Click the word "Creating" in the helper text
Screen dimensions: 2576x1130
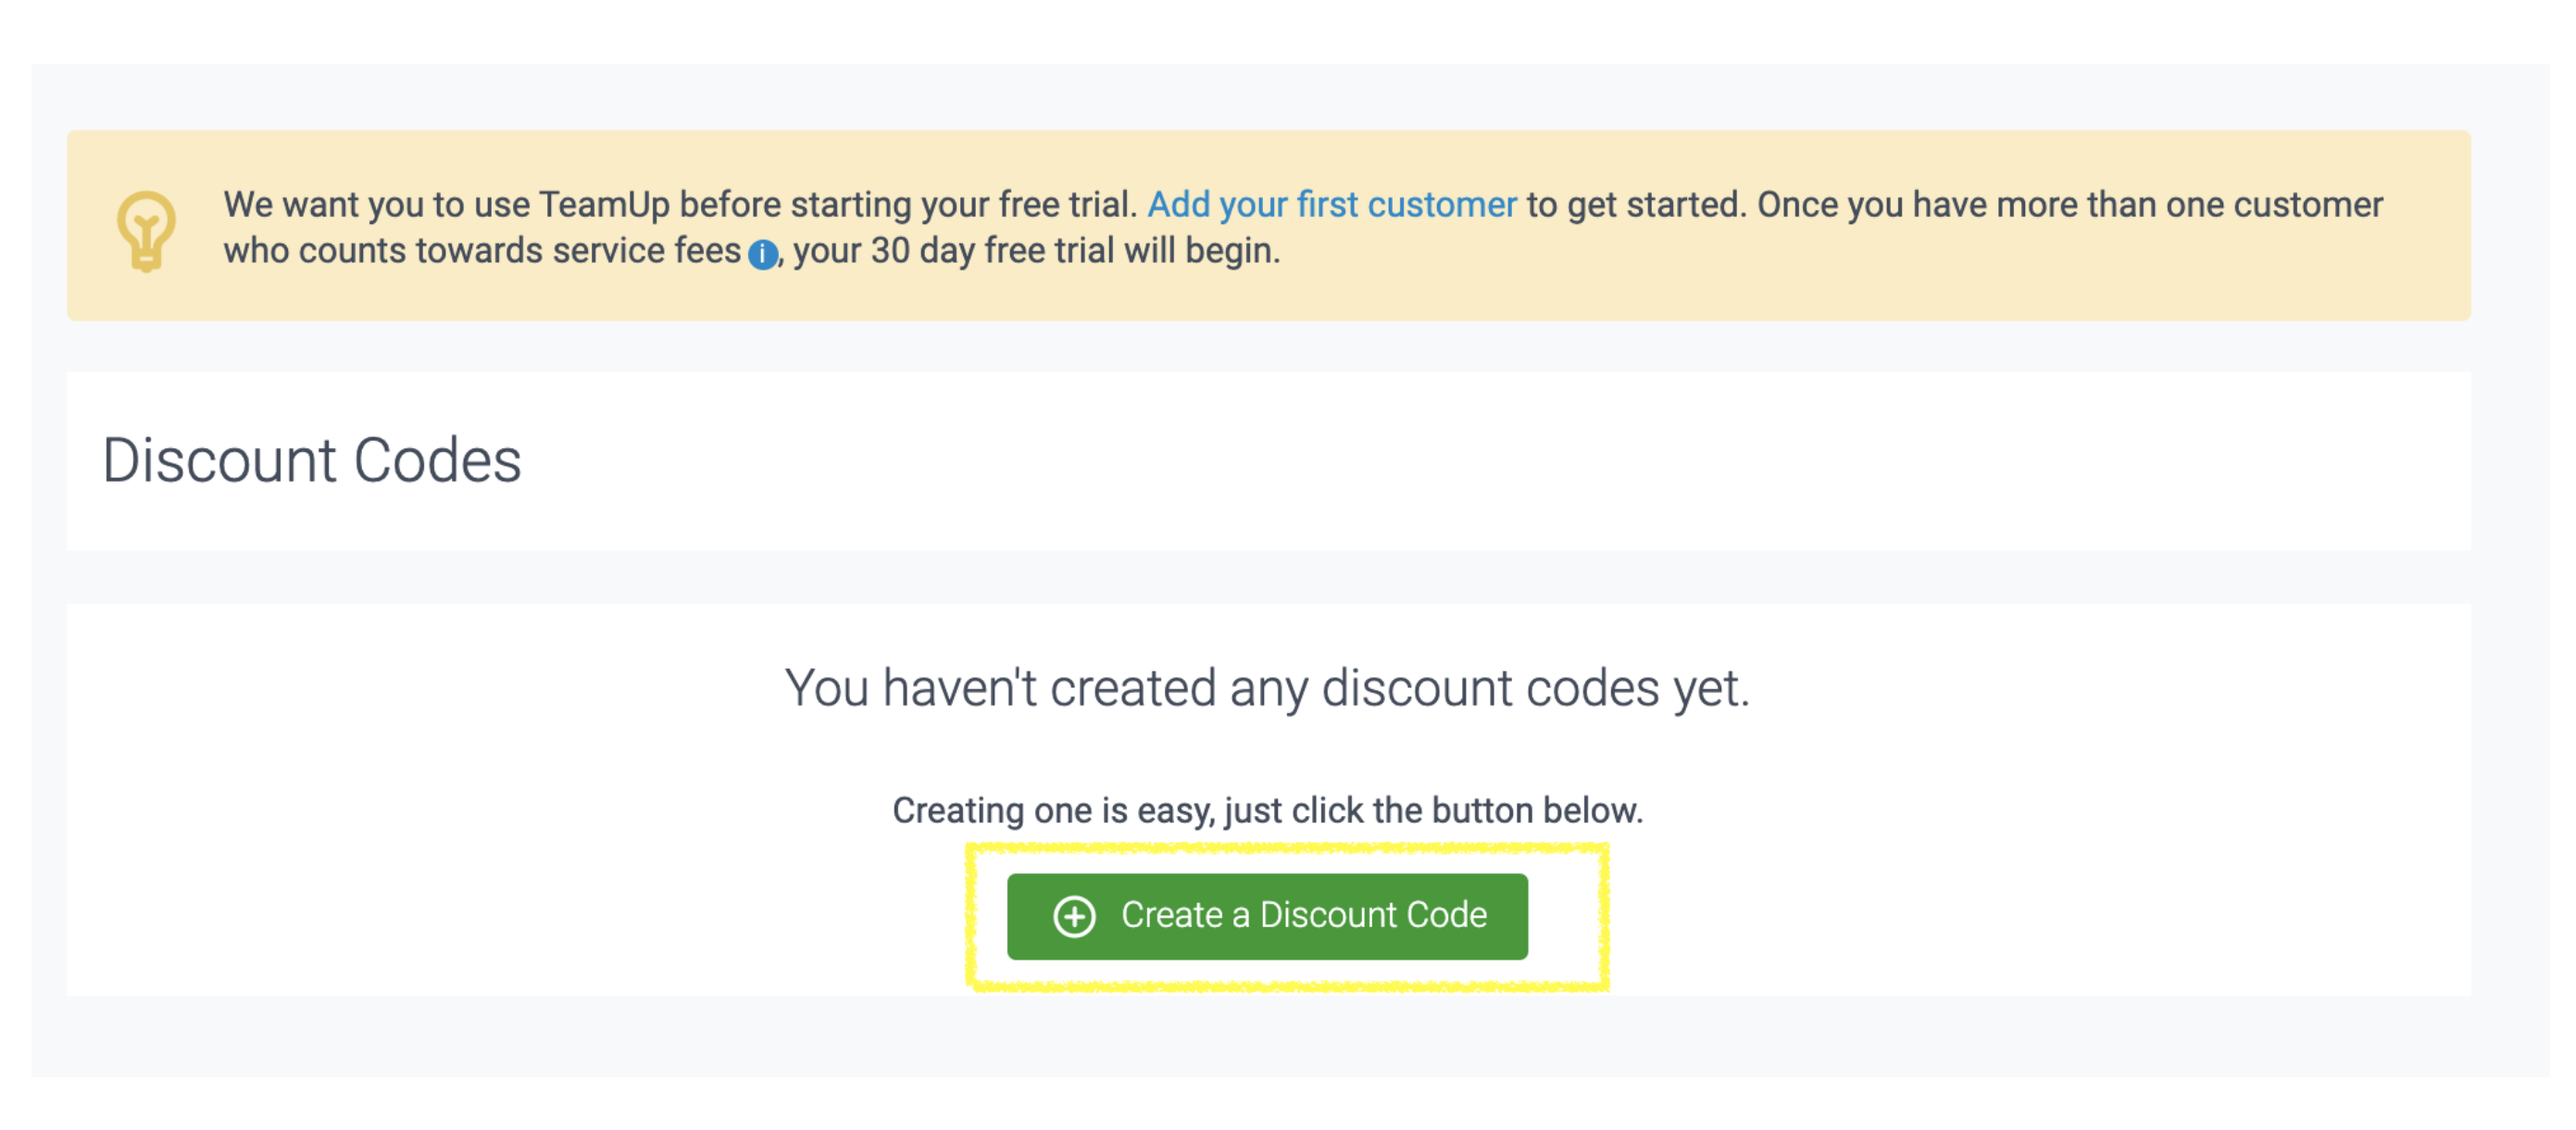[x=958, y=810]
